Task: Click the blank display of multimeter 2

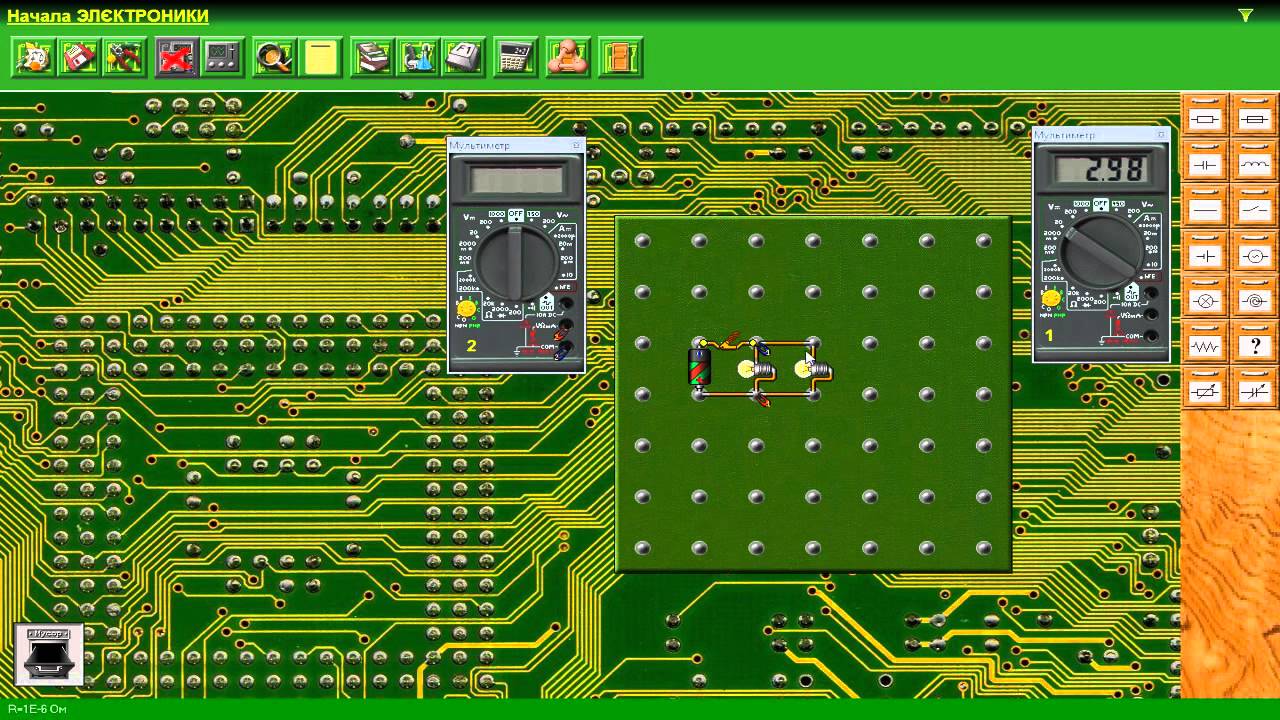Action: pyautogui.click(x=516, y=181)
